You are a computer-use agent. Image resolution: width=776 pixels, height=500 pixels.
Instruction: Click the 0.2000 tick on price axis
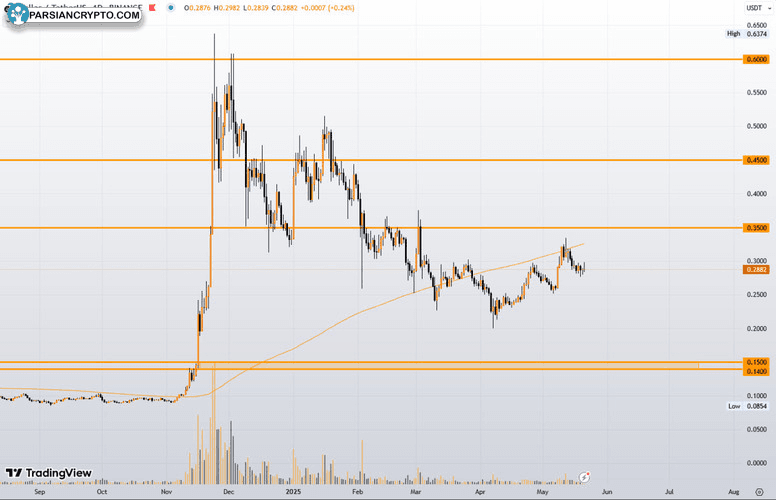pos(757,329)
